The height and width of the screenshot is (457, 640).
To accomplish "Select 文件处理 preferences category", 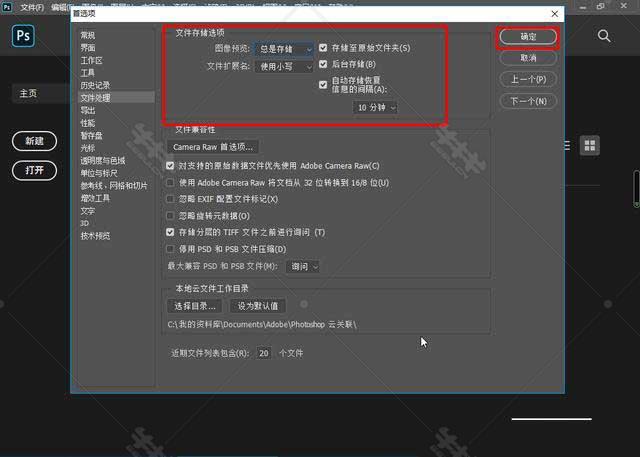I will 116,98.
